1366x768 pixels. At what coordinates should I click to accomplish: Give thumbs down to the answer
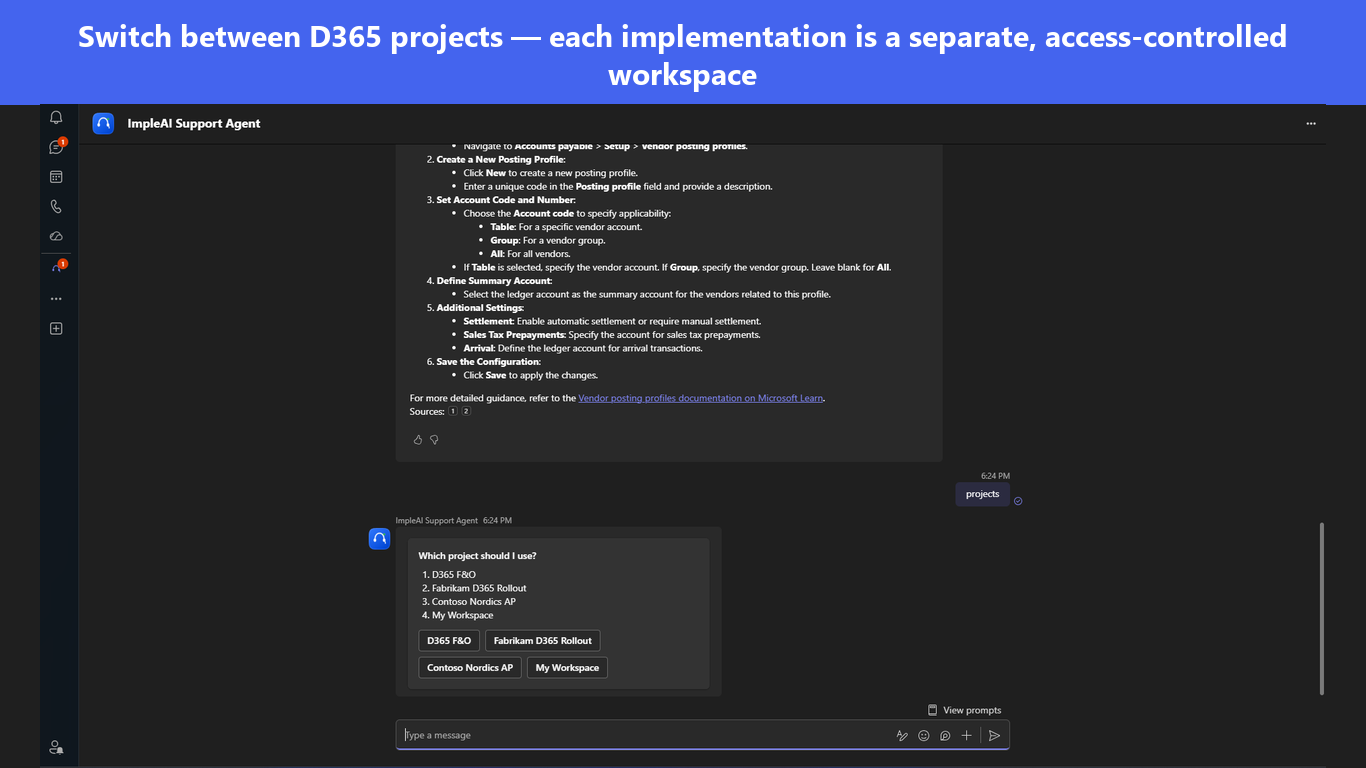click(x=434, y=439)
